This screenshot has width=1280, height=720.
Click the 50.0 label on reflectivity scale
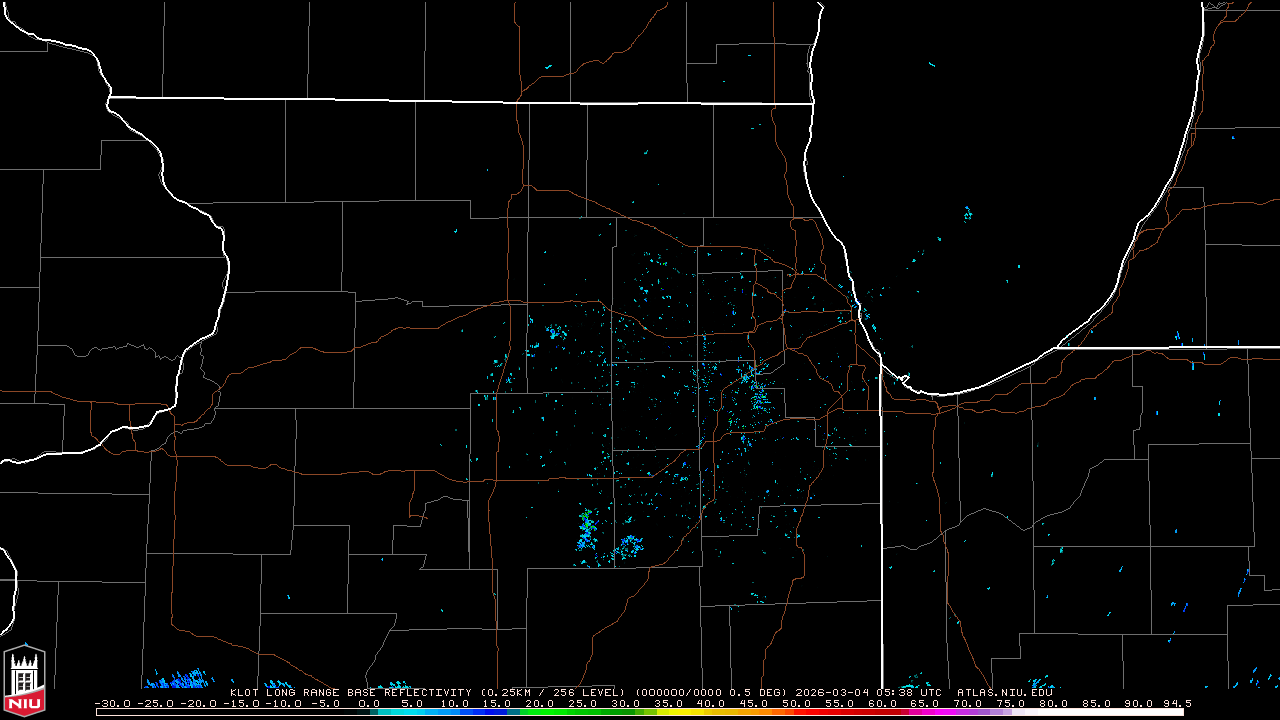[797, 703]
